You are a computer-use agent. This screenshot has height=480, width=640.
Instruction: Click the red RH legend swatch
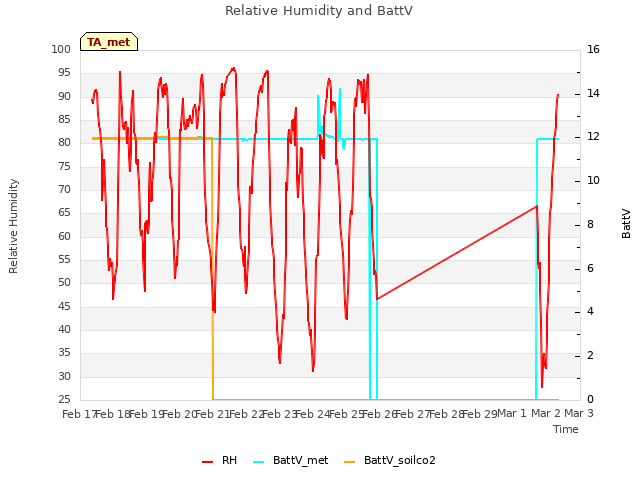pyautogui.click(x=207, y=462)
